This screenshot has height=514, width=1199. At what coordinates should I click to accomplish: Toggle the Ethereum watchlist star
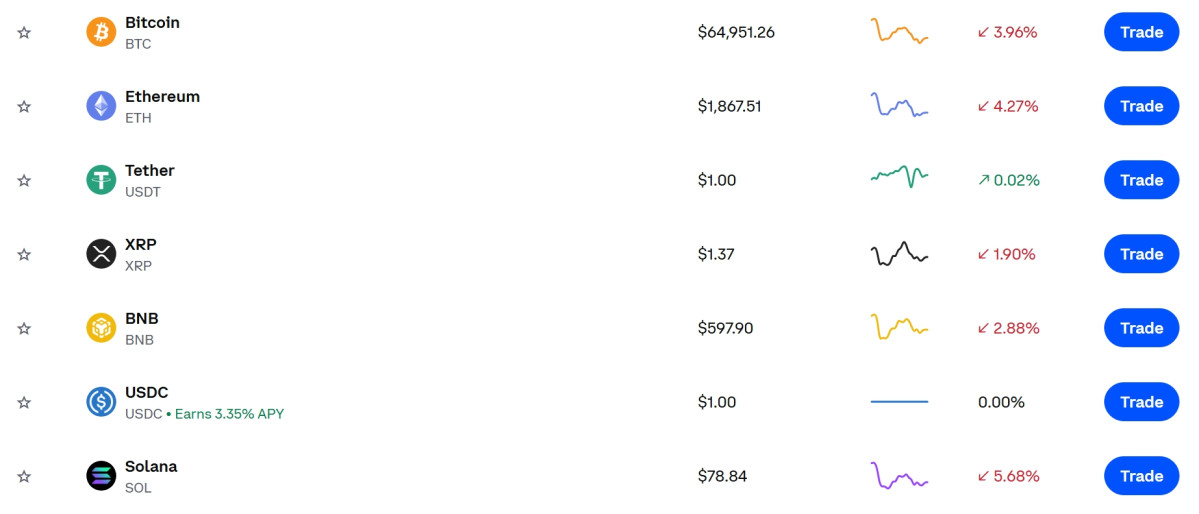click(x=24, y=107)
